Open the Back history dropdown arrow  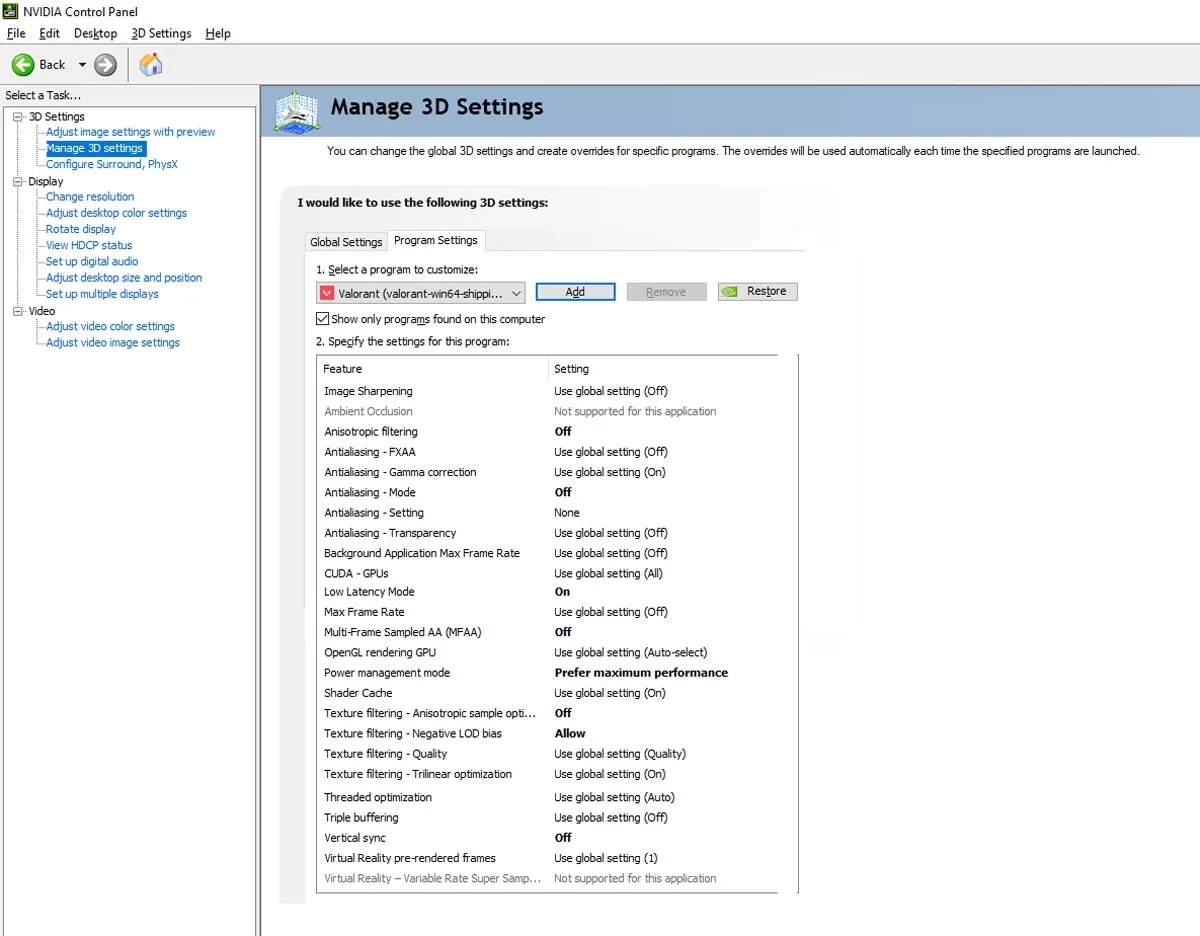(x=82, y=65)
